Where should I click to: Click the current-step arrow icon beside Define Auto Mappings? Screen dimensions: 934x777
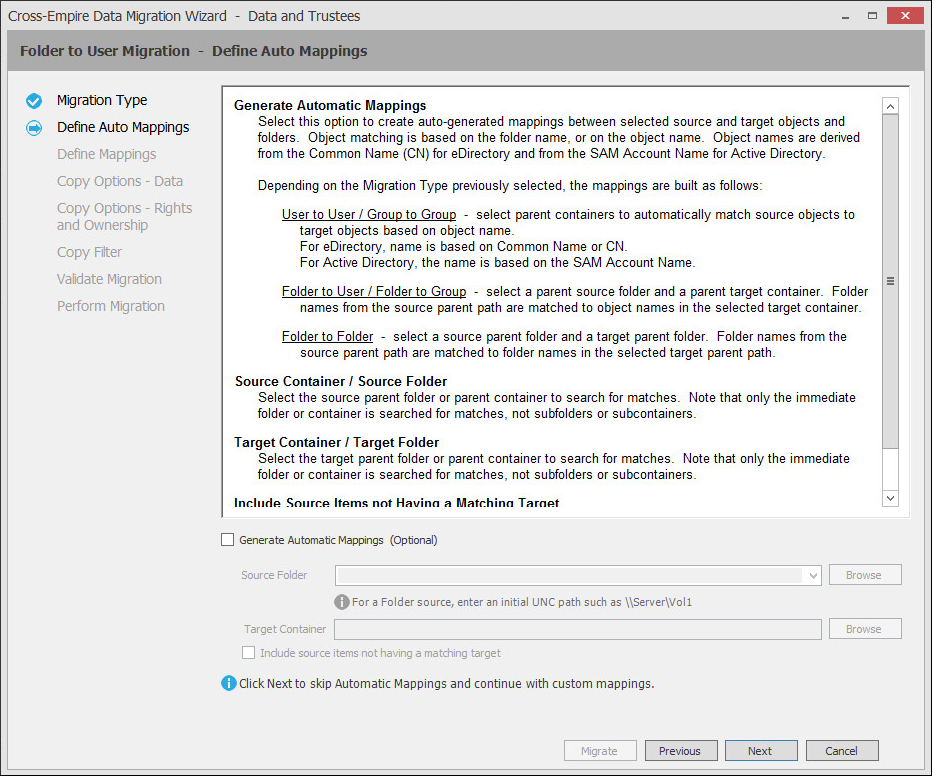34,128
